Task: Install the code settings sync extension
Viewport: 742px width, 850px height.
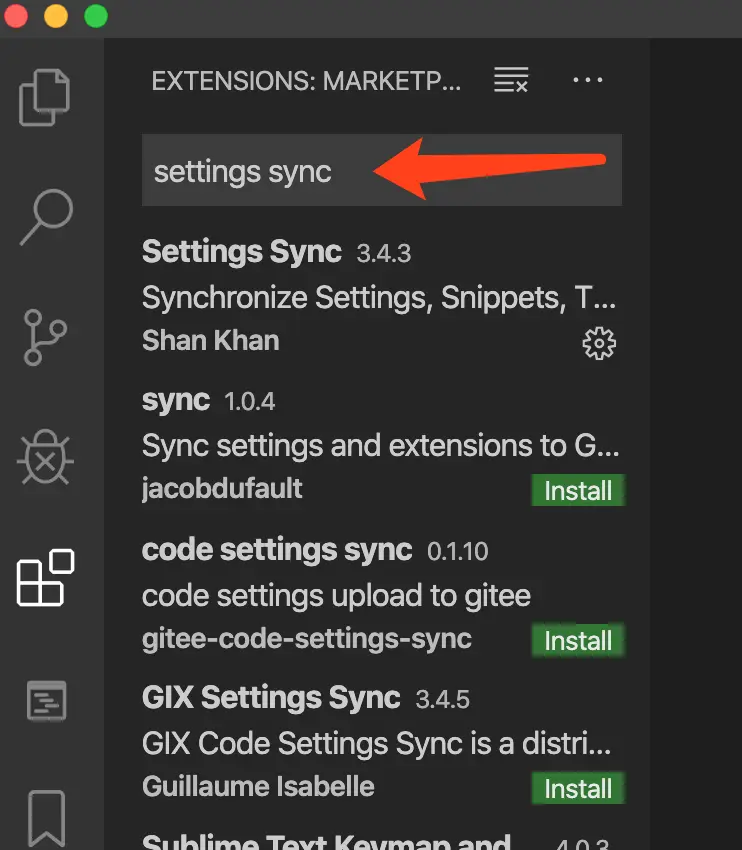Action: (x=578, y=640)
